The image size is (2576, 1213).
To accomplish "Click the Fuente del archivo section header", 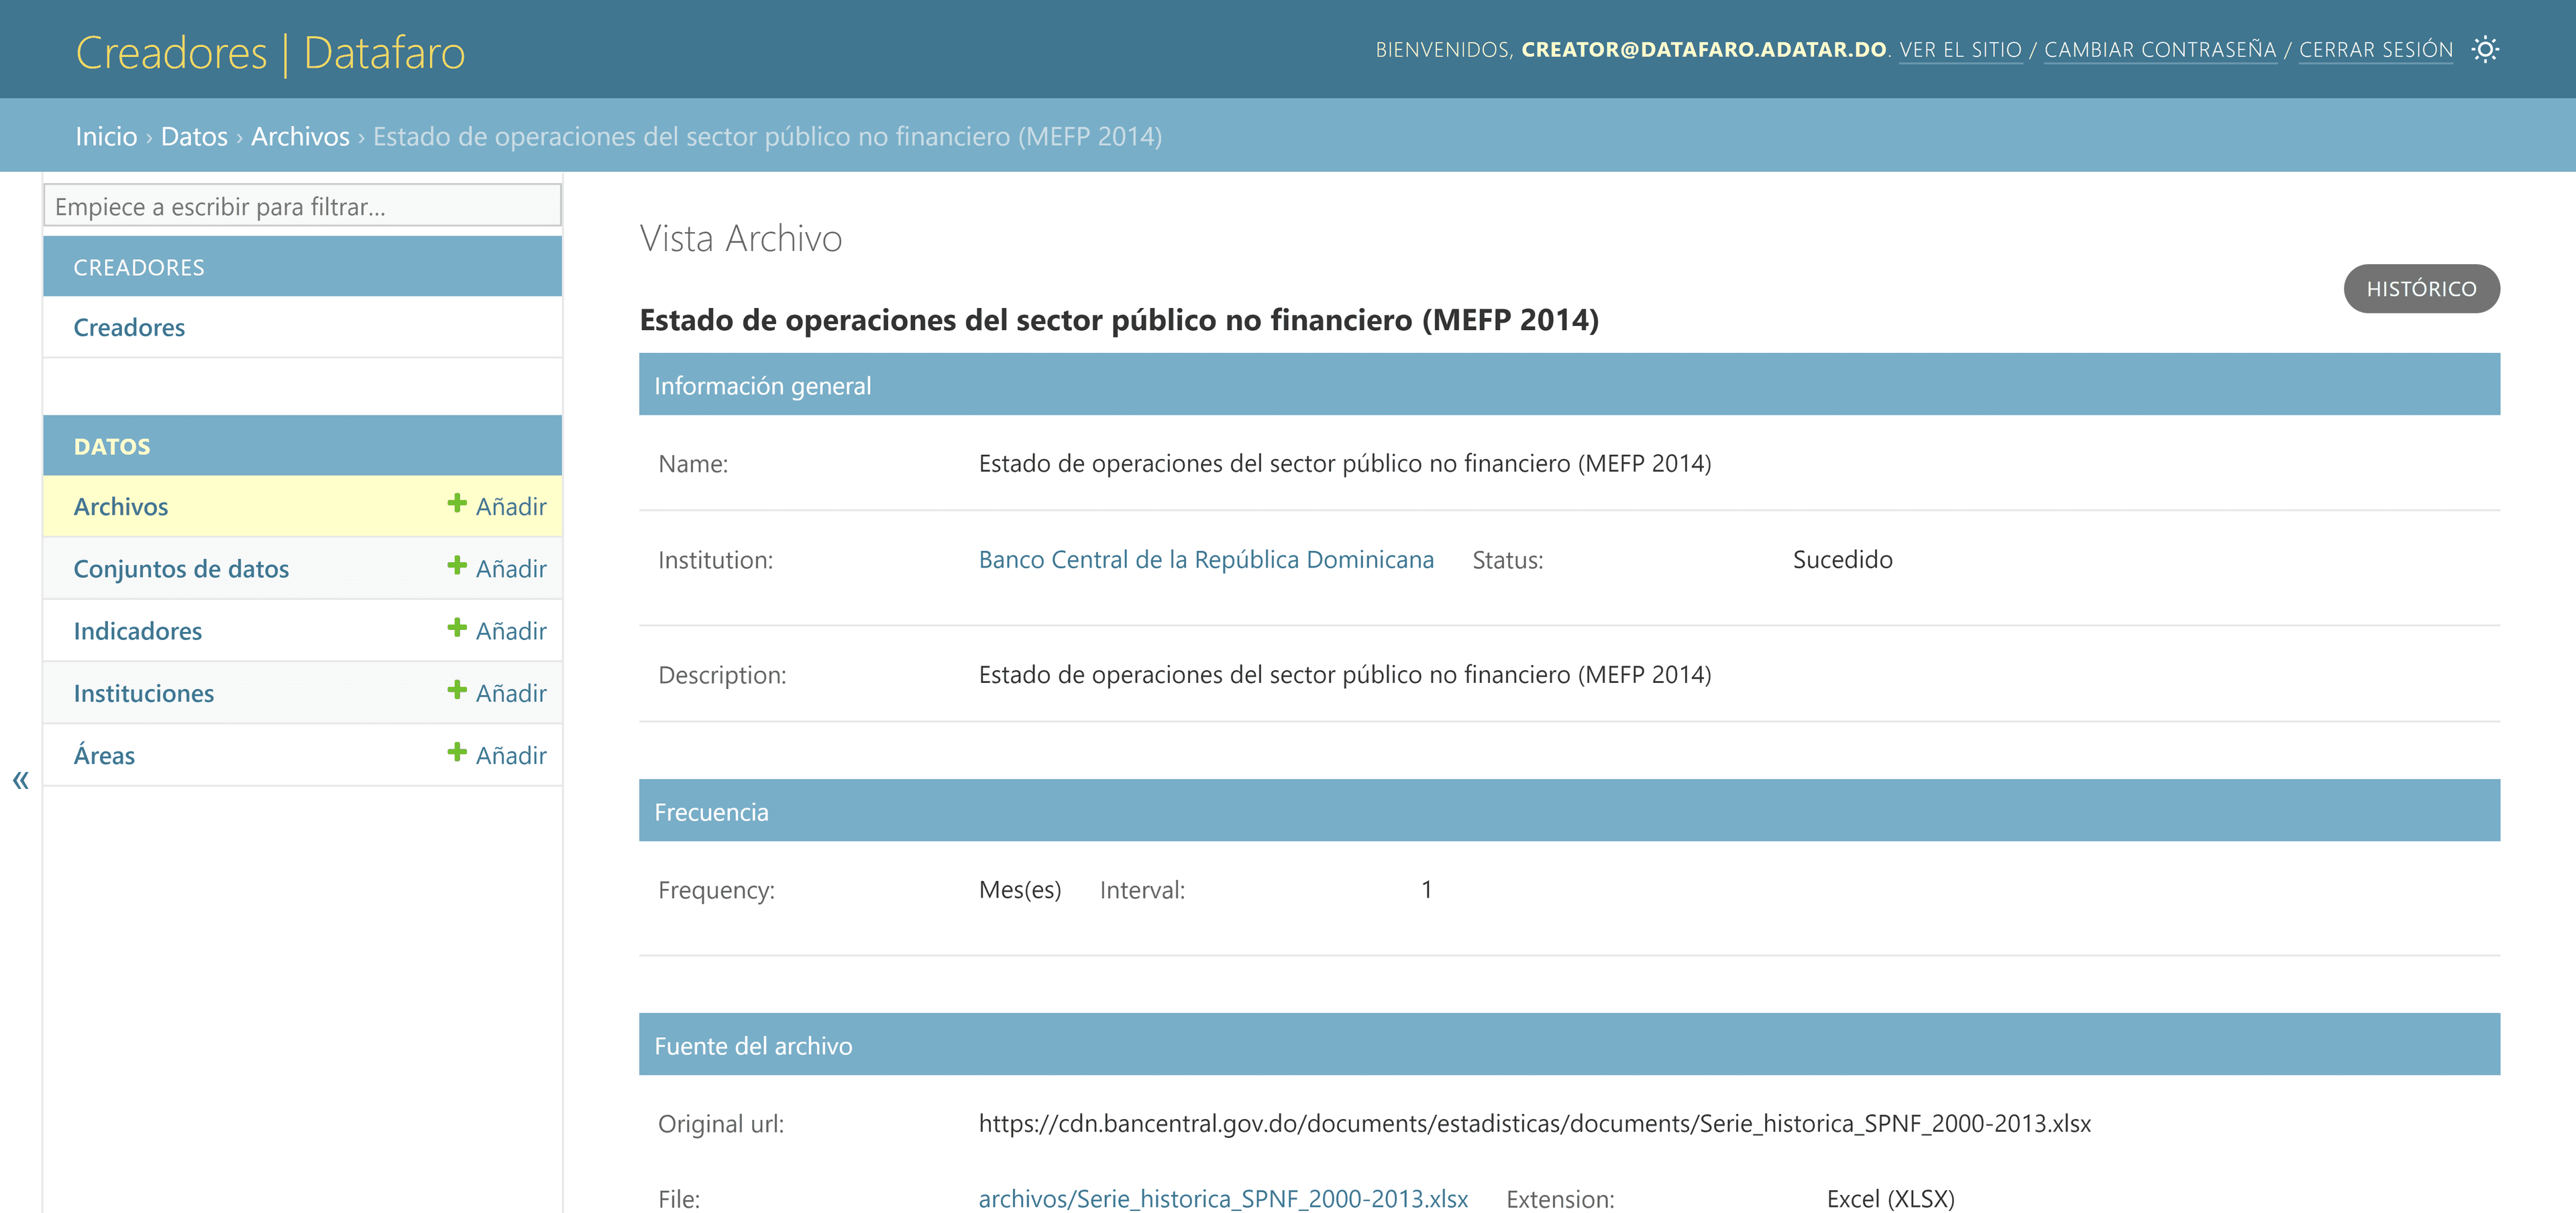I will [x=1569, y=1045].
